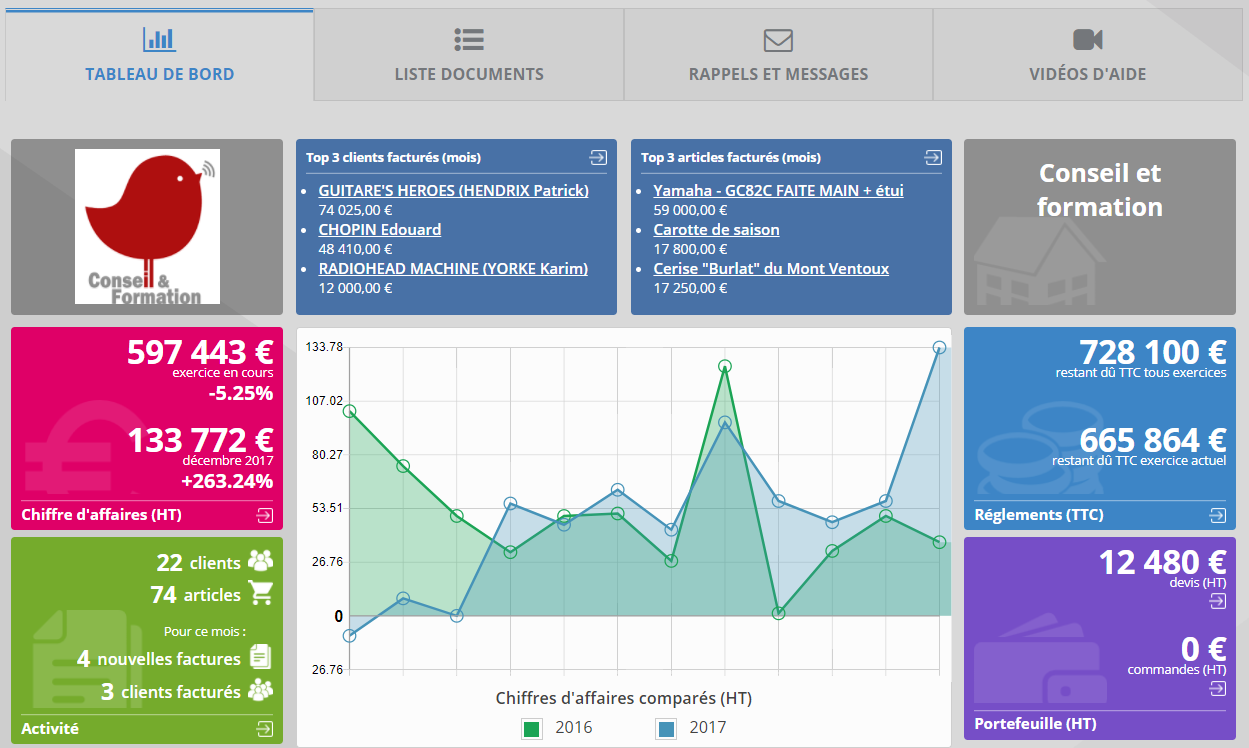
Task: Open the commandes (HT) arrow icon
Action: (1217, 688)
